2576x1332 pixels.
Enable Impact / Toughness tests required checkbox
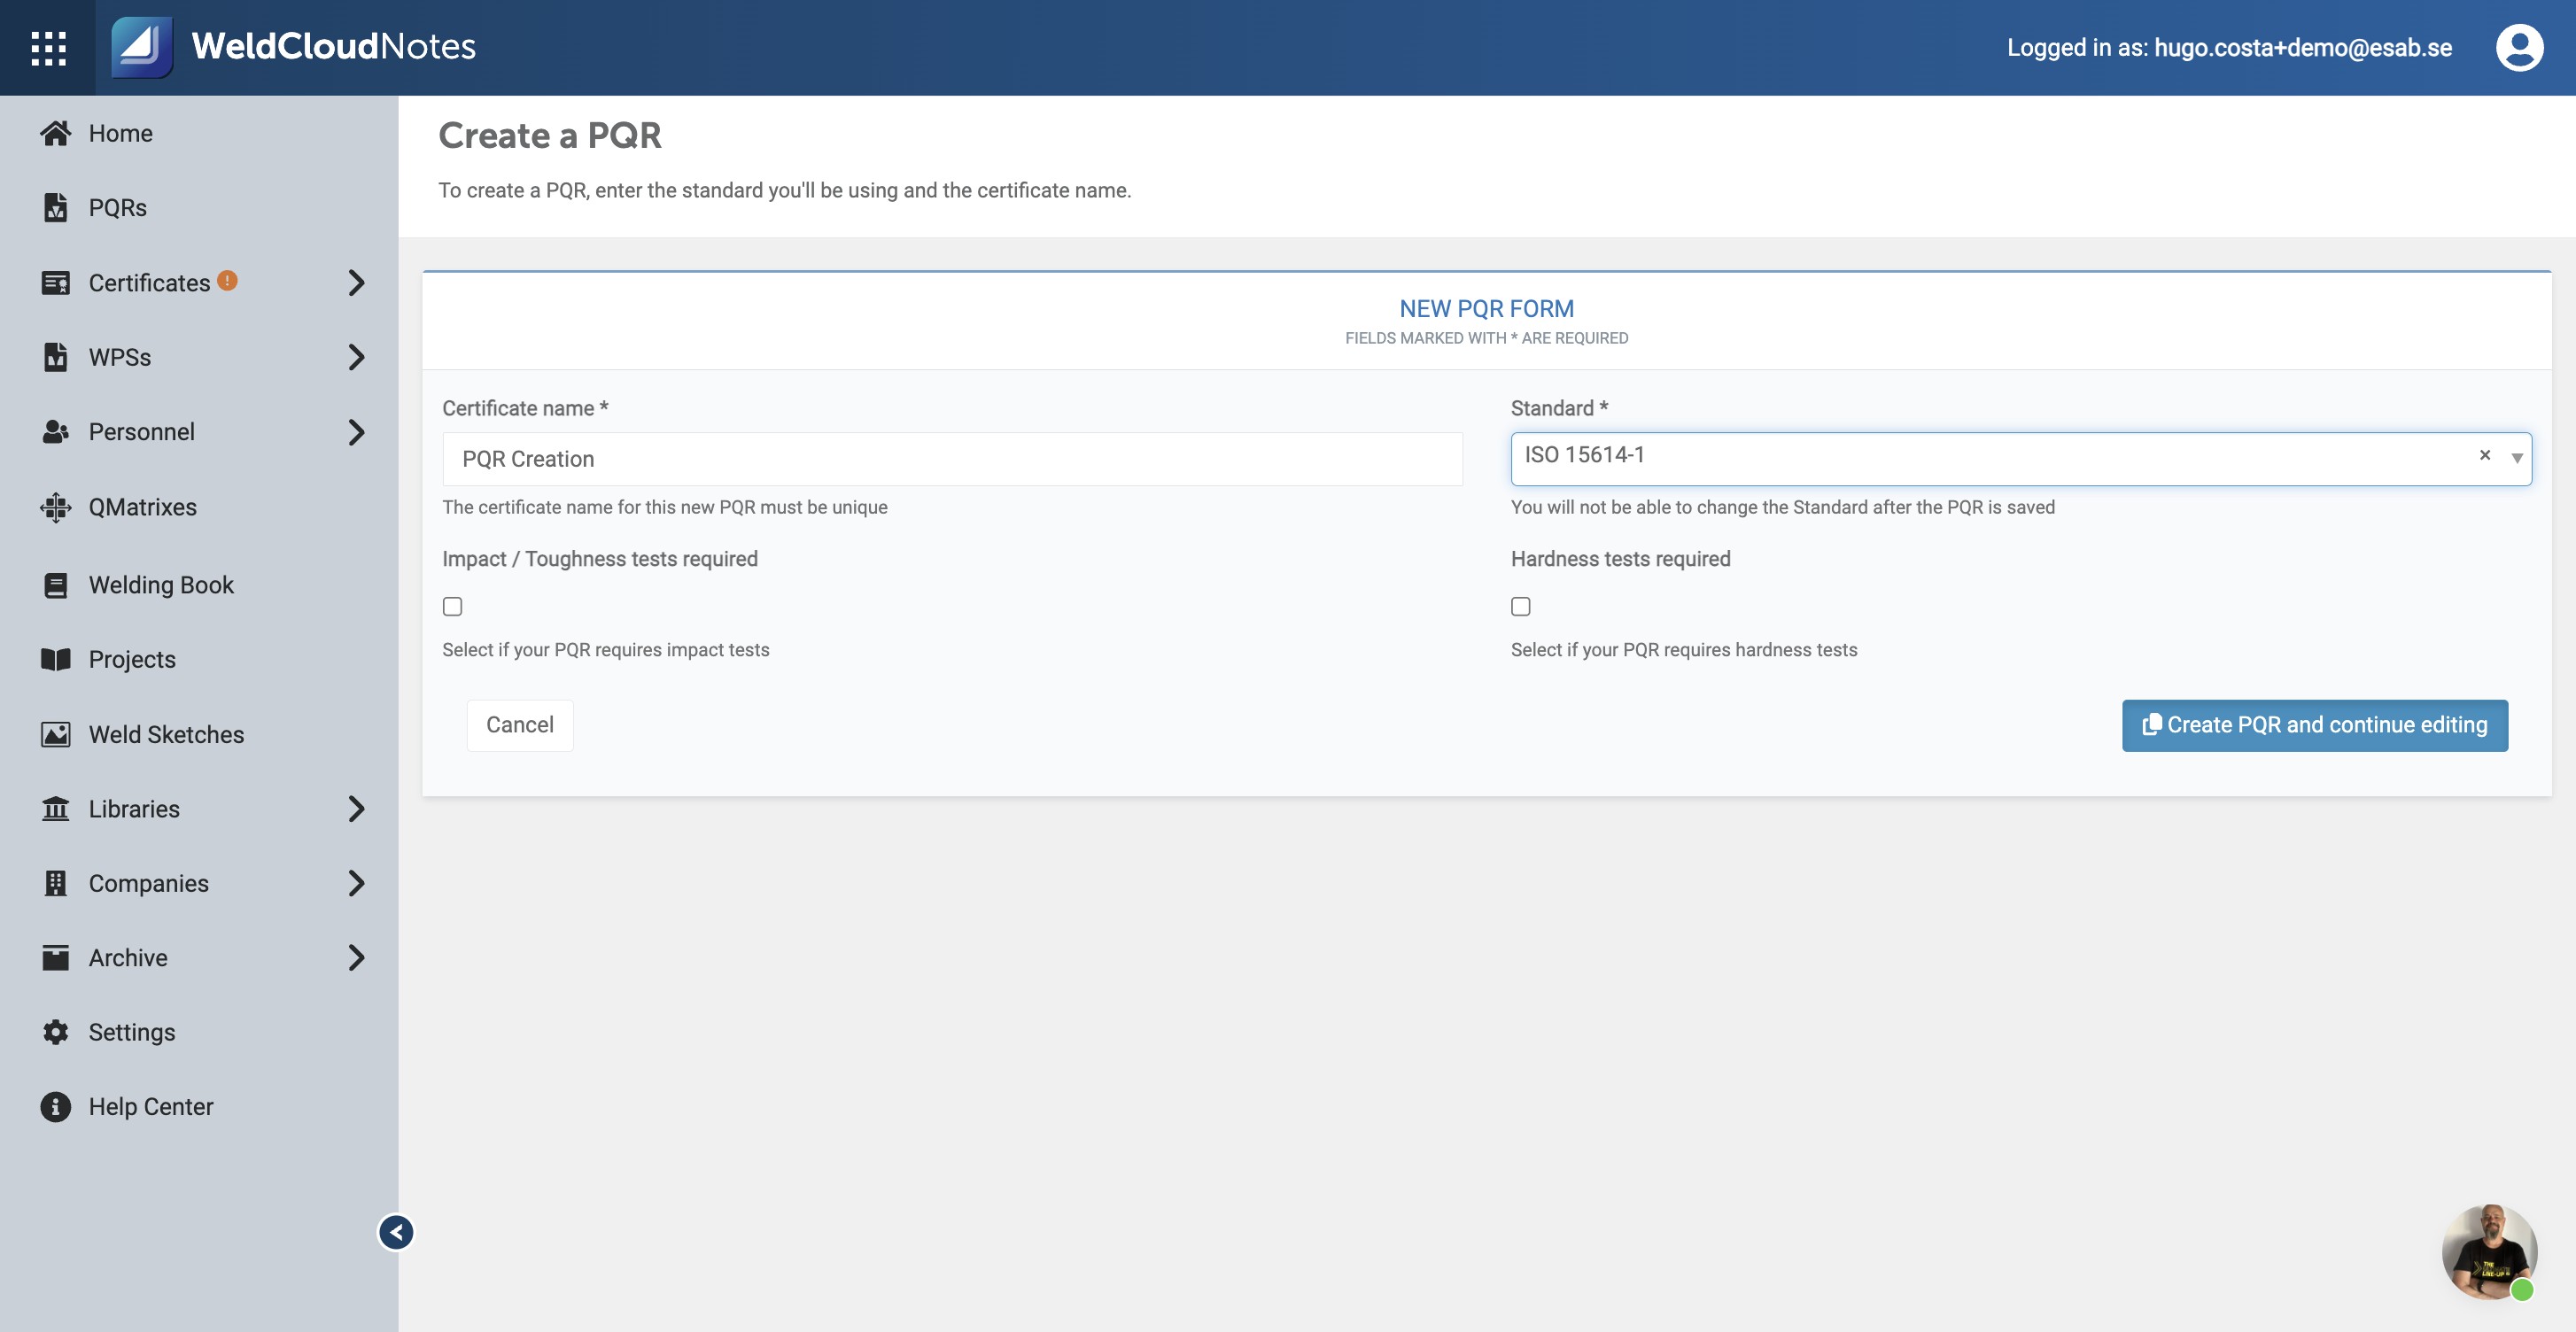(452, 606)
